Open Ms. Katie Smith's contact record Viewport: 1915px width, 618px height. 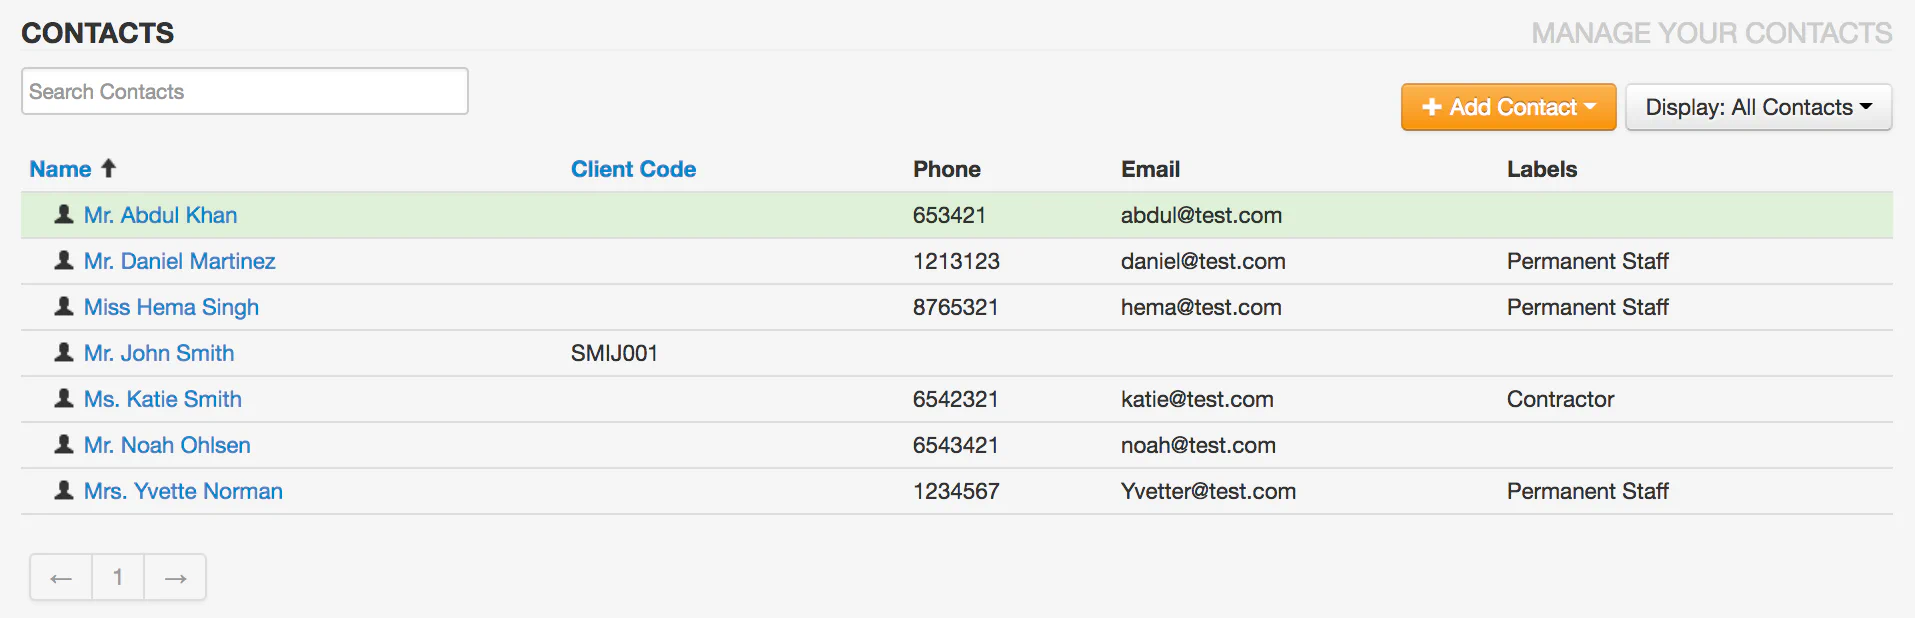pyautogui.click(x=162, y=398)
